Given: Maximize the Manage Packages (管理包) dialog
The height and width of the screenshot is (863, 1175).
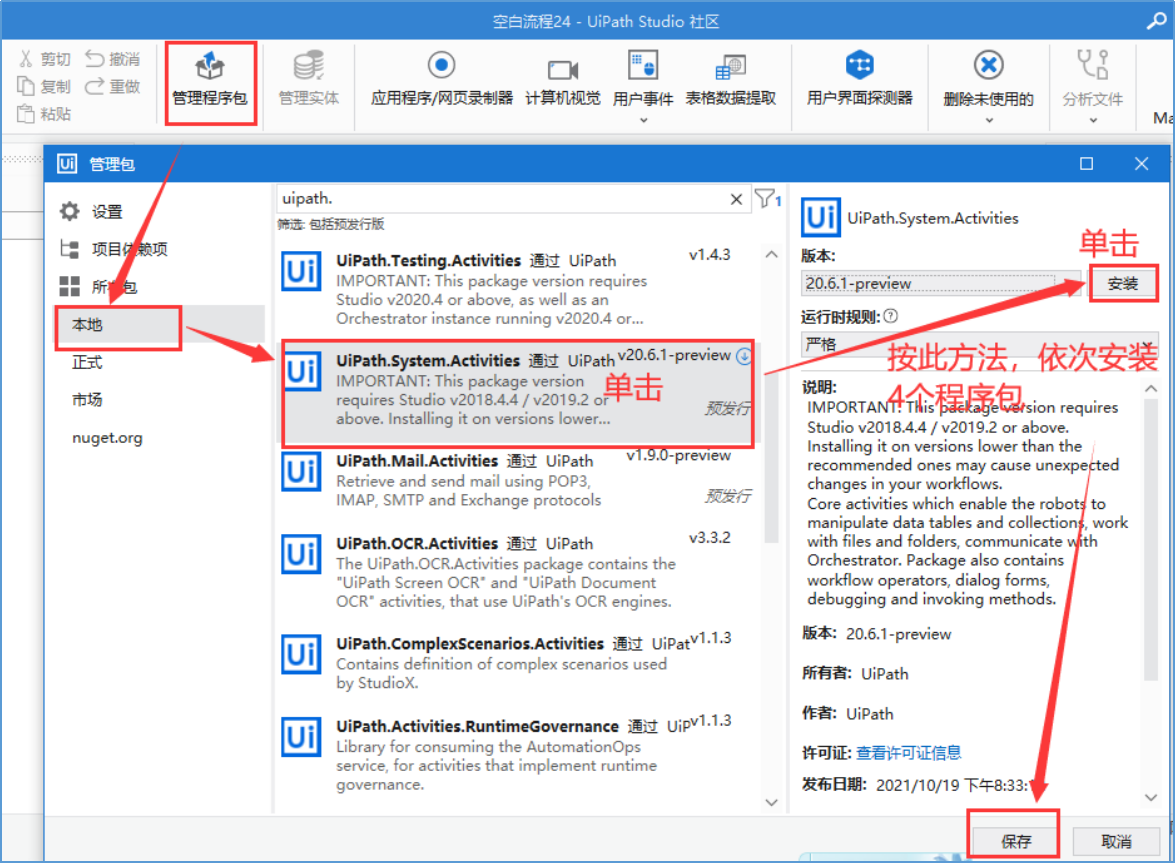Looking at the screenshot, I should coord(1086,163).
